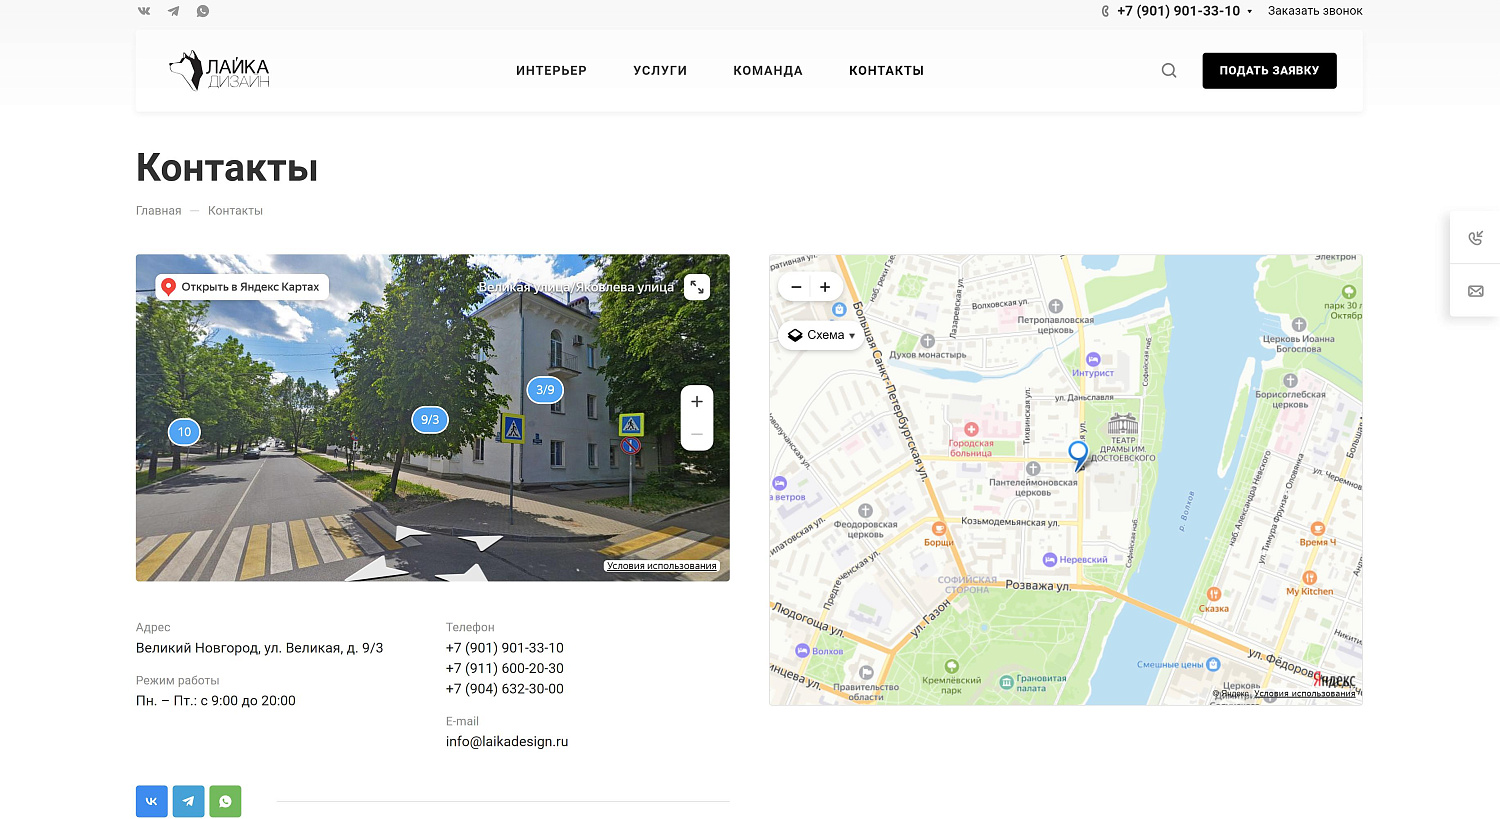Select the 9/3 house marker in panorama

[x=430, y=420]
